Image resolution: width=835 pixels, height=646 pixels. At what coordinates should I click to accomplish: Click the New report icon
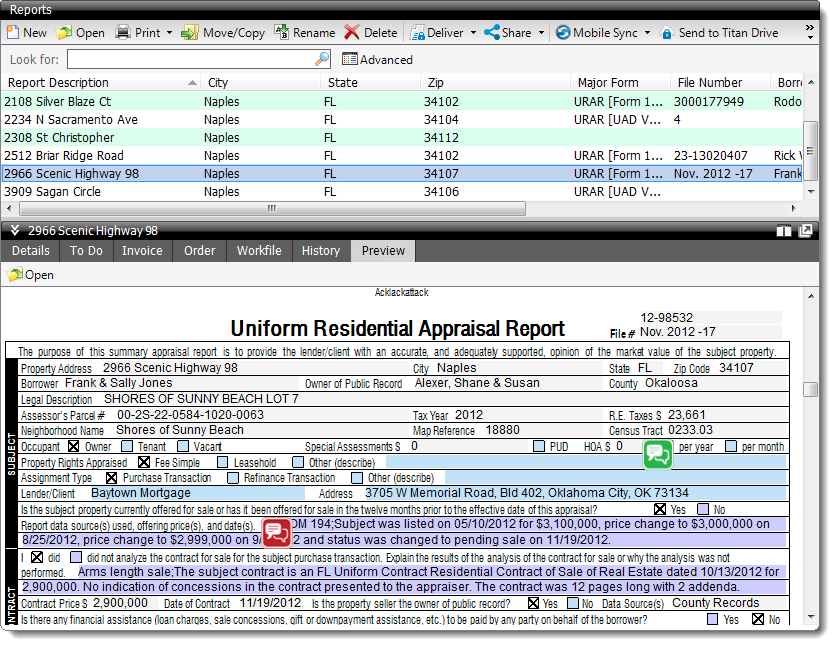[x=12, y=33]
